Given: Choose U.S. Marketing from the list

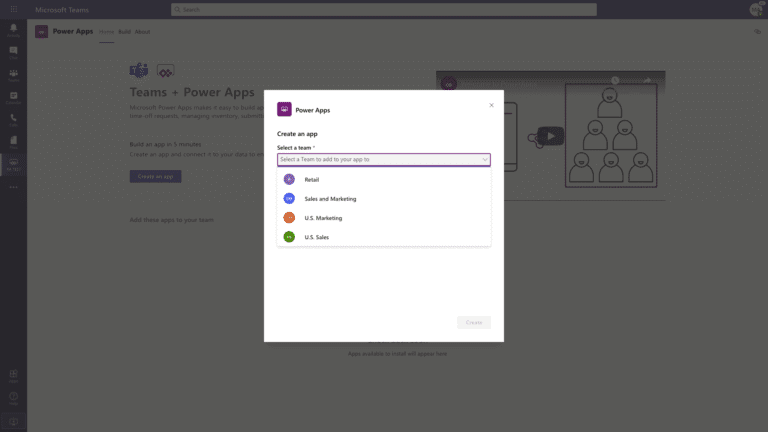Looking at the screenshot, I should tap(384, 217).
